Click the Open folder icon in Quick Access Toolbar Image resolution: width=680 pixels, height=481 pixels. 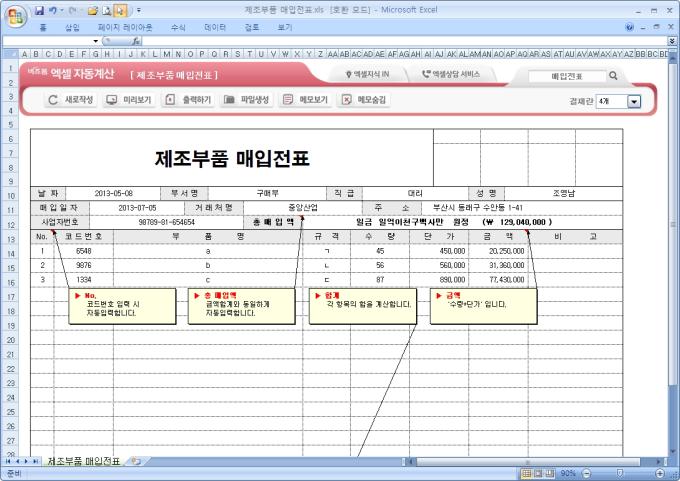coord(92,10)
